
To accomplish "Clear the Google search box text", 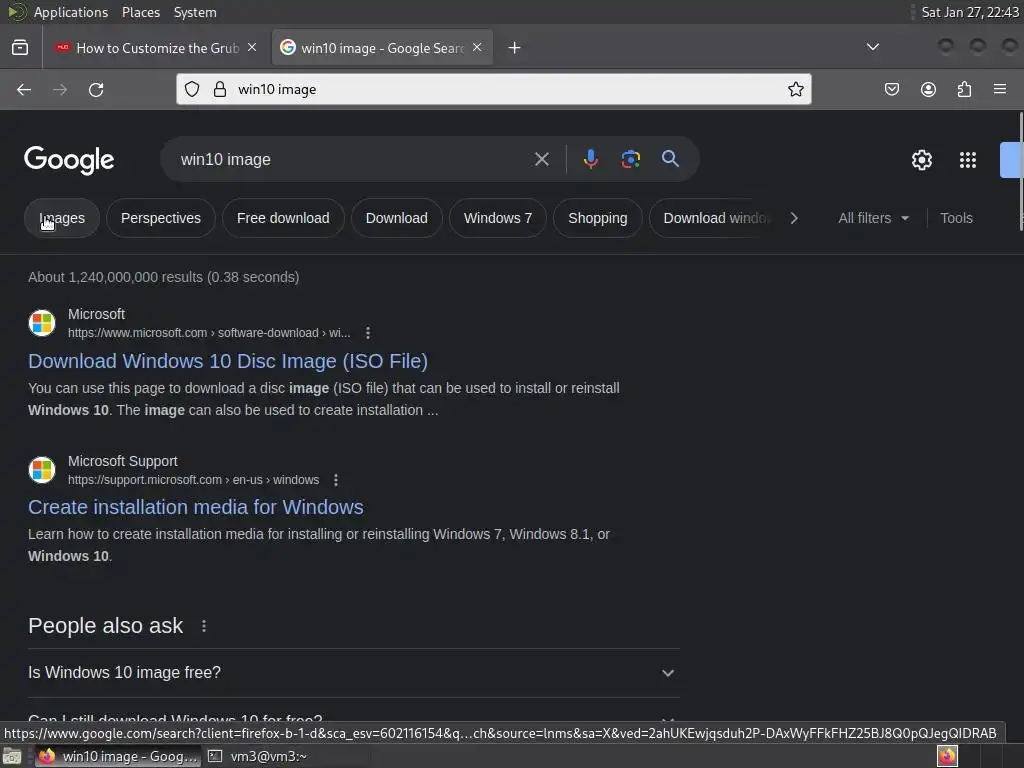I will tap(542, 159).
